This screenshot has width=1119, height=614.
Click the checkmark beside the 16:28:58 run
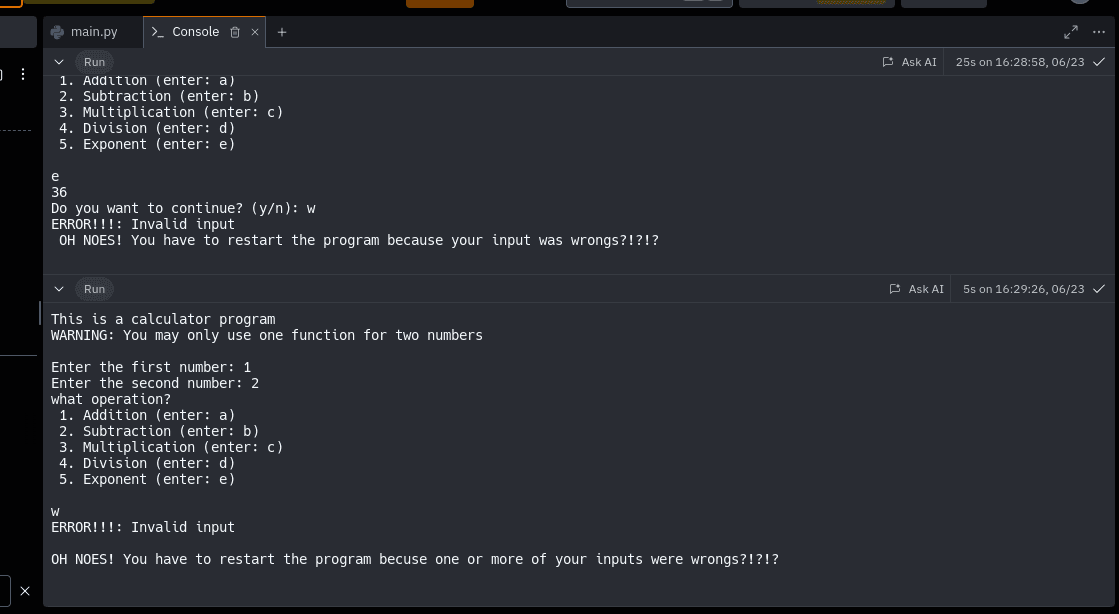click(1099, 62)
